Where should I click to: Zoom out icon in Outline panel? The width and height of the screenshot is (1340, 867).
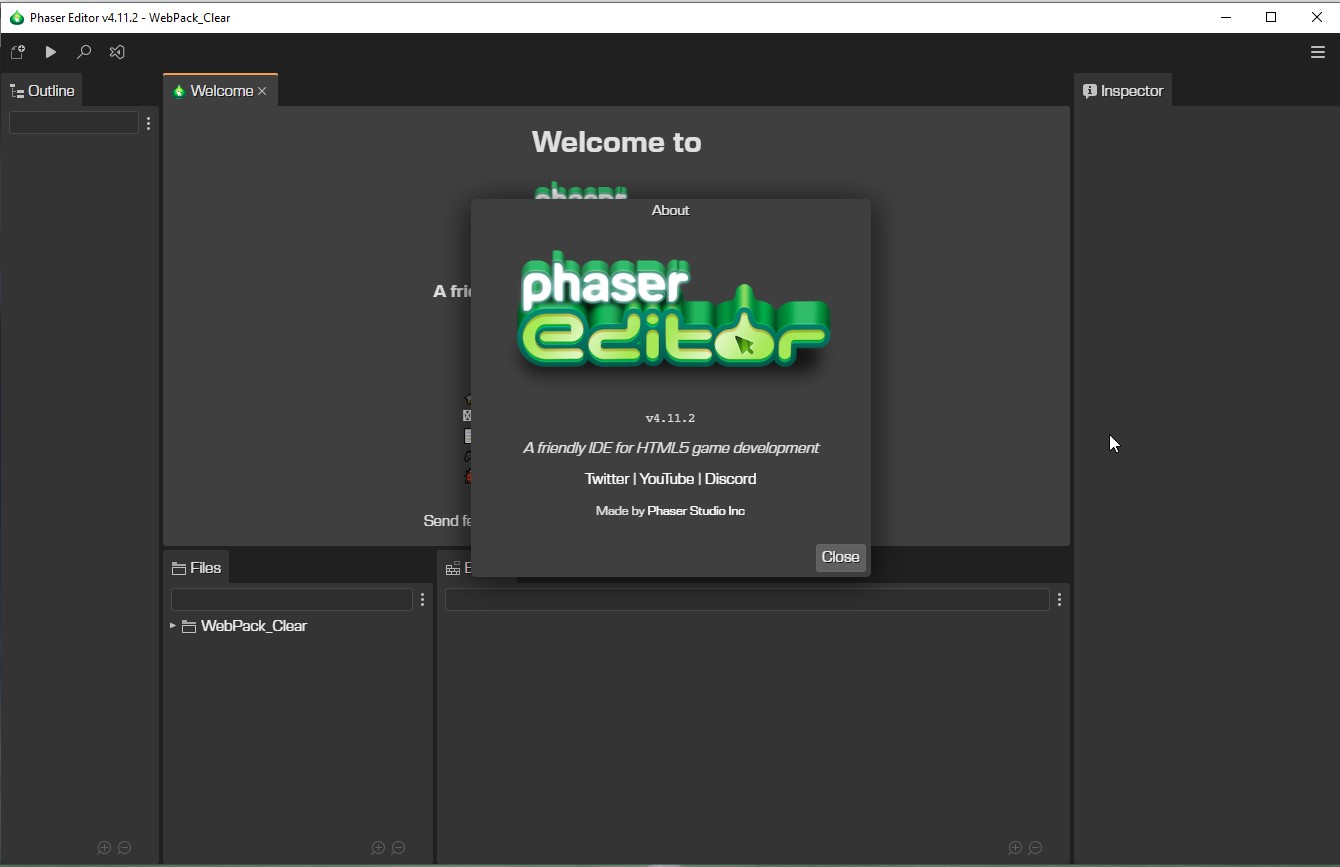124,847
